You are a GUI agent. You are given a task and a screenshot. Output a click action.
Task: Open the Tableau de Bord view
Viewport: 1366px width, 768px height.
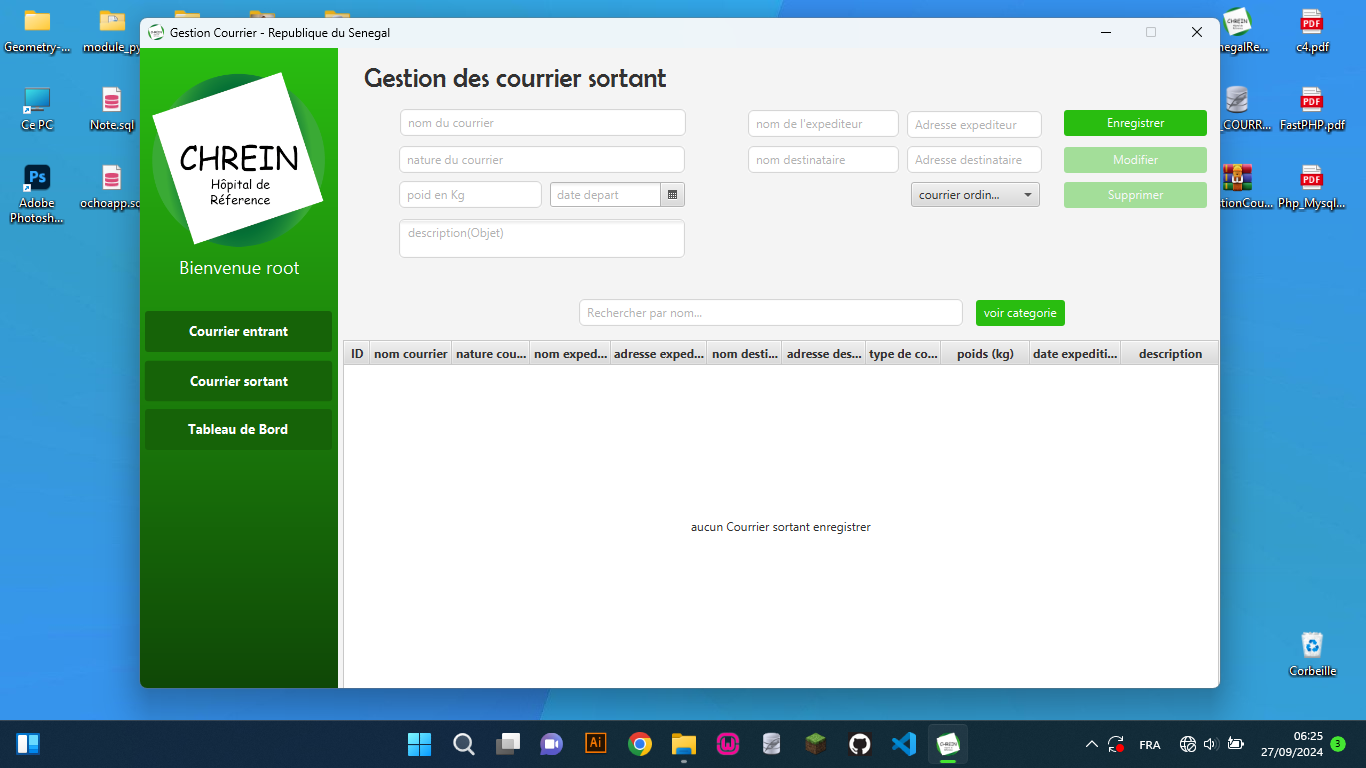click(238, 429)
